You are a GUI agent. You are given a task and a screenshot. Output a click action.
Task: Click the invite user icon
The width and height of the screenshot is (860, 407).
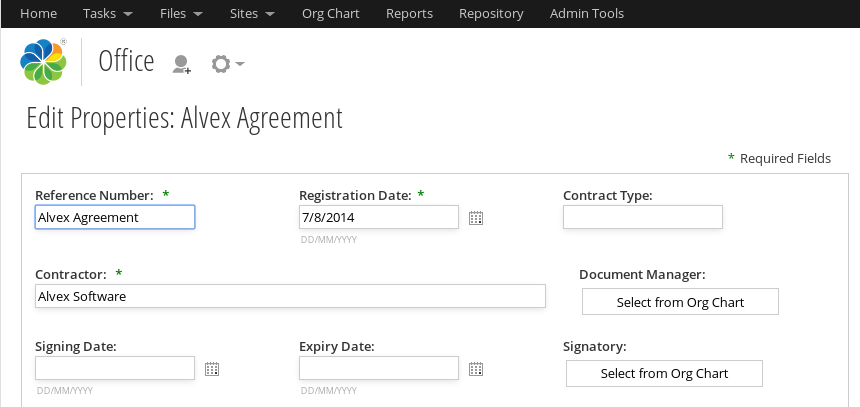181,64
